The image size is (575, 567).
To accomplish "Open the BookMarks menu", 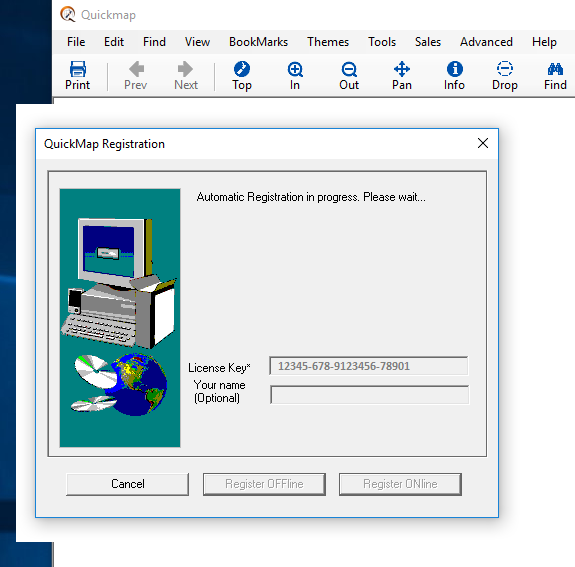I will tap(258, 42).
